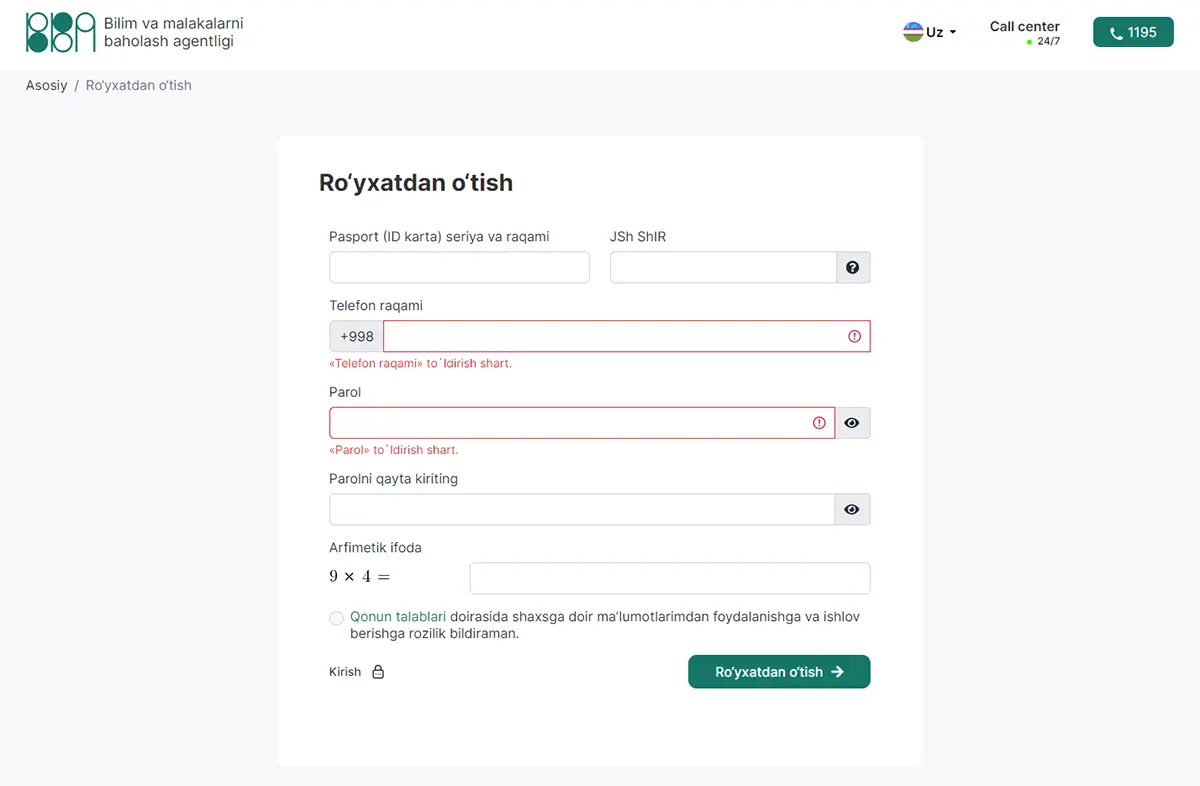Click the +998 country code prefix

pos(357,336)
